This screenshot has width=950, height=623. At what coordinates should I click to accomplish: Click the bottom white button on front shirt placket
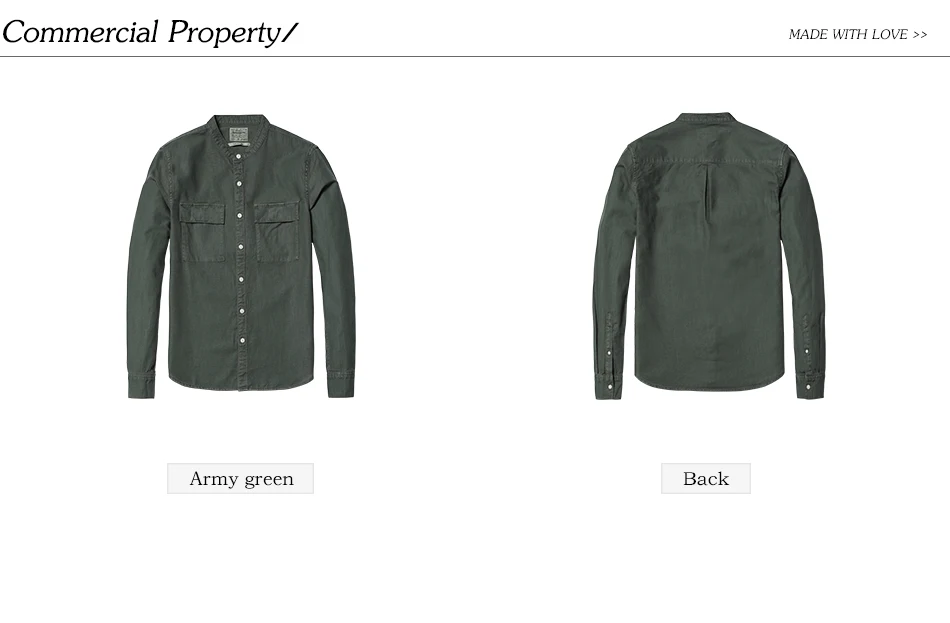(x=242, y=341)
